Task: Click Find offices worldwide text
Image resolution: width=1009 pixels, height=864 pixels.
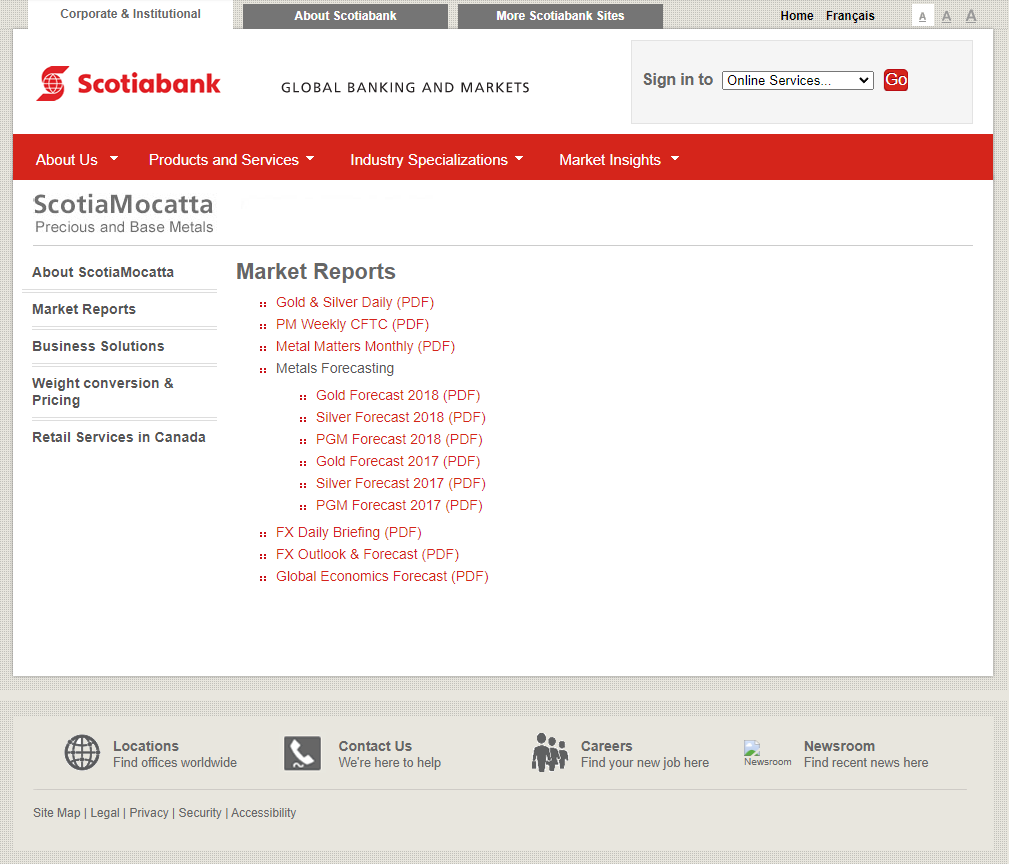Action: [x=175, y=762]
